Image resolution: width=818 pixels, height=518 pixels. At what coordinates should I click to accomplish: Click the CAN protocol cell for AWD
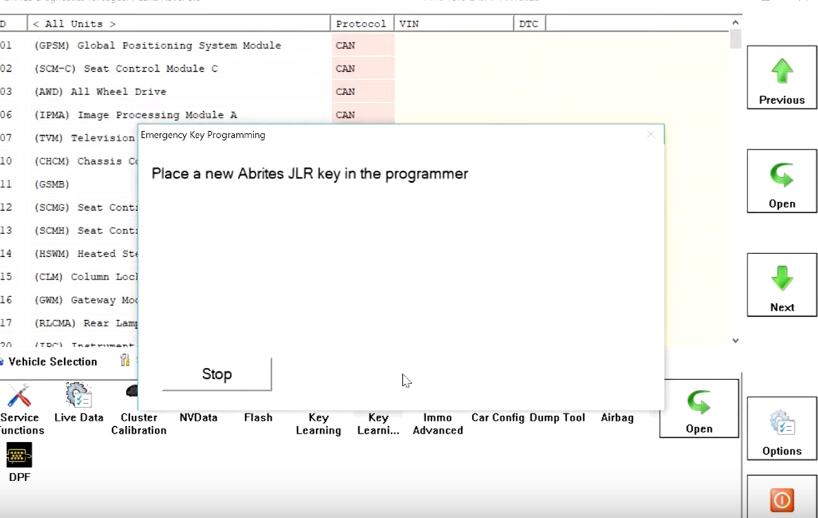[x=363, y=91]
